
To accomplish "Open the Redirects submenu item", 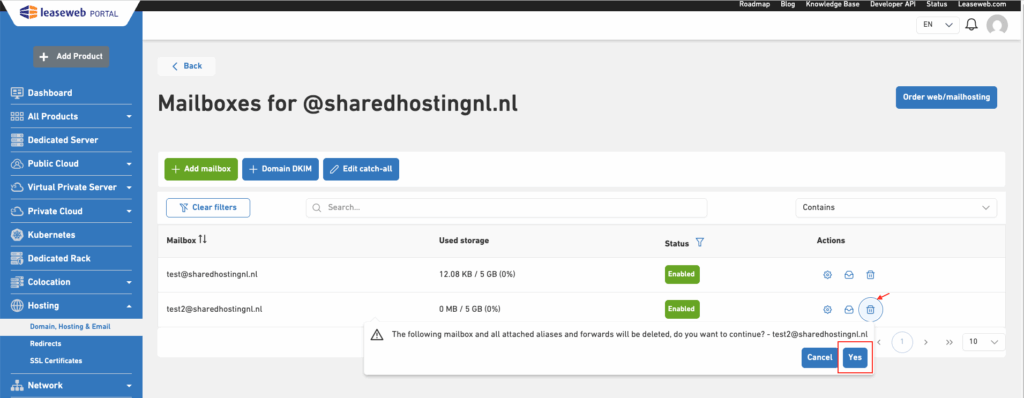I will 46,343.
